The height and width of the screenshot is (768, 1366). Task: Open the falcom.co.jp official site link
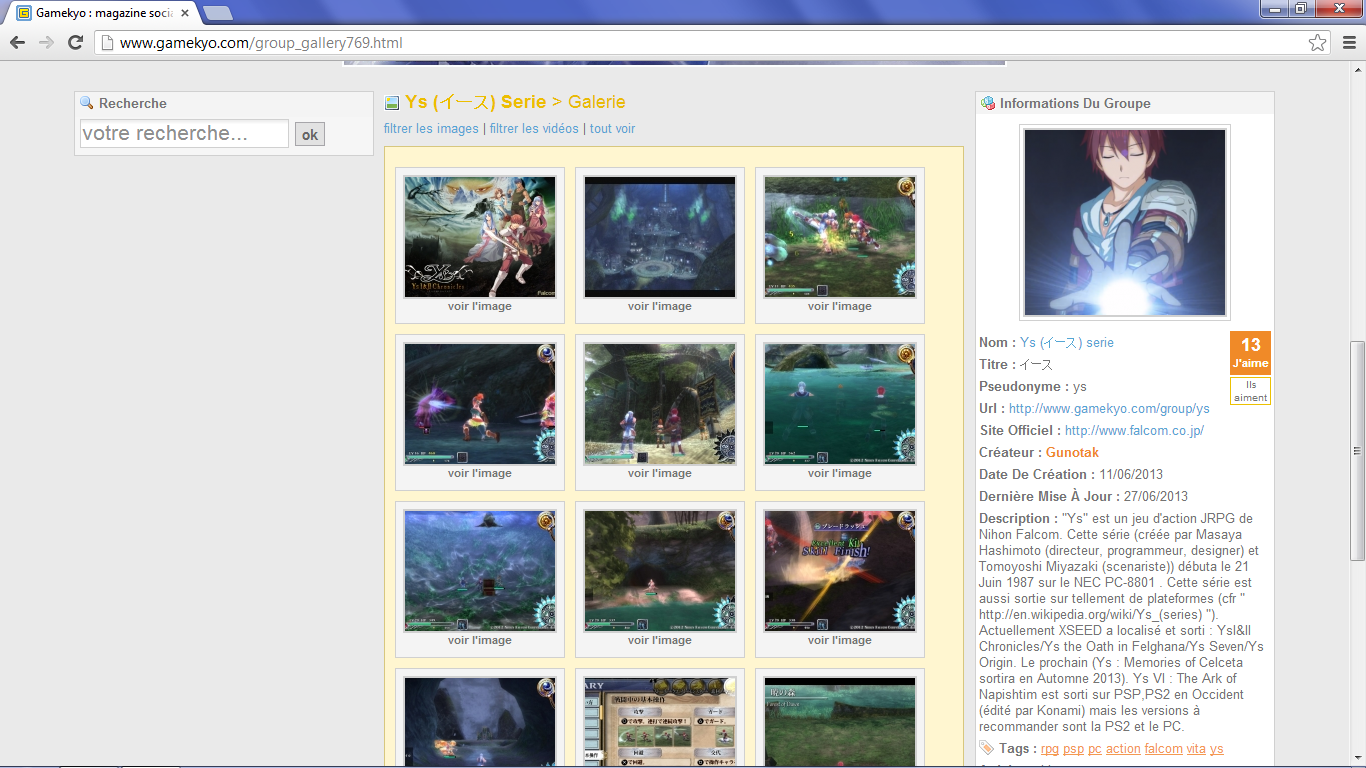click(x=1134, y=431)
